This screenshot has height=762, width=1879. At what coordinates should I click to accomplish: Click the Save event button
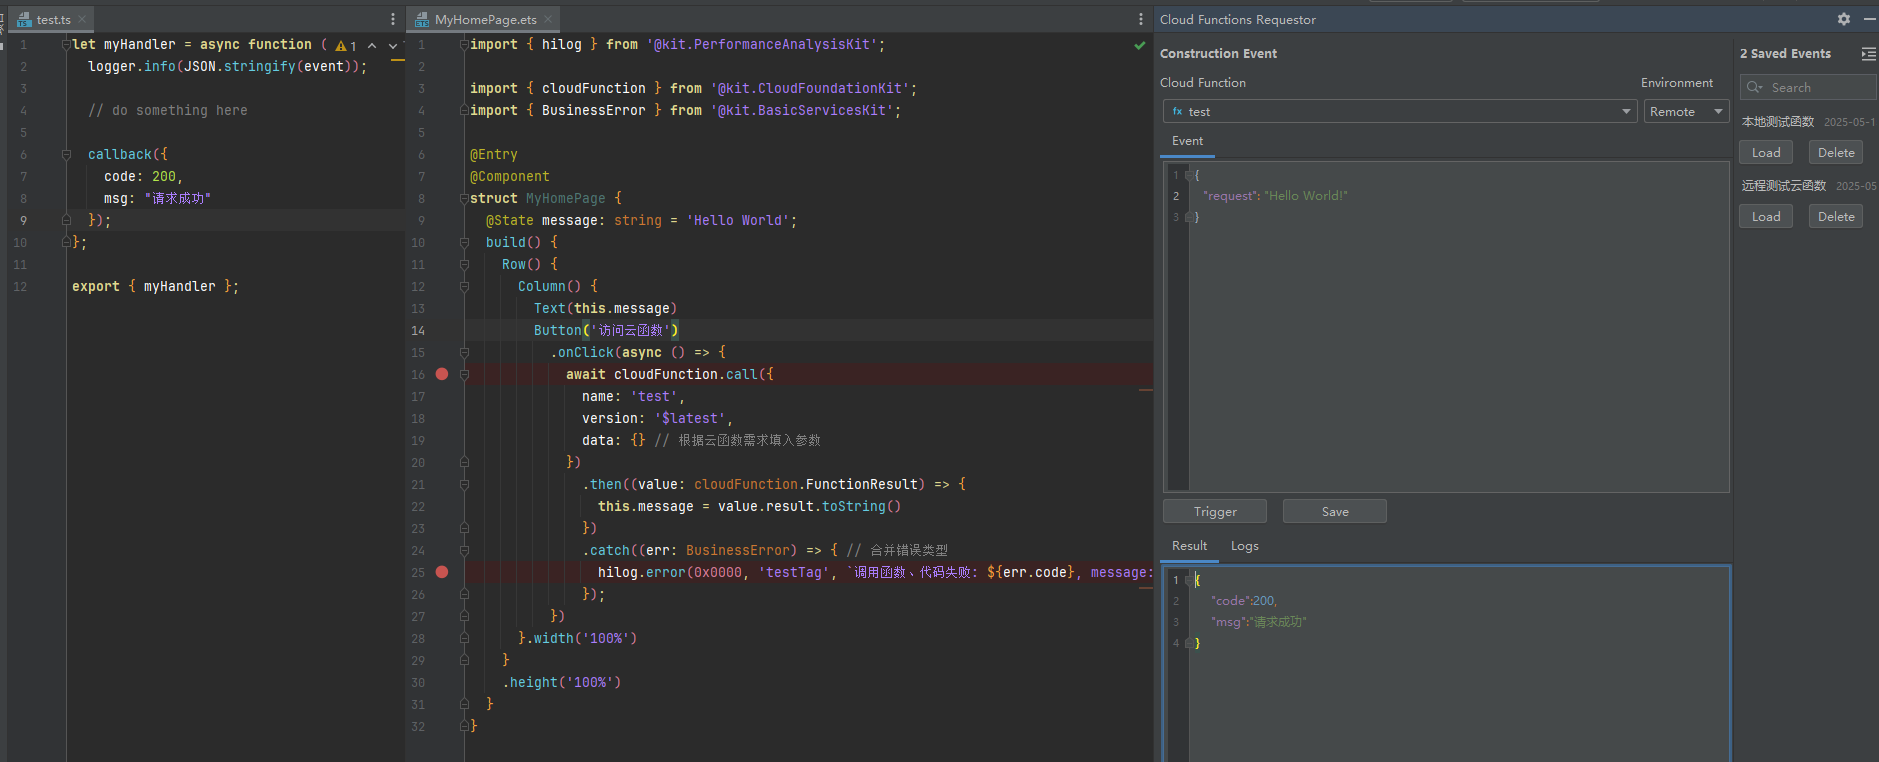[1335, 511]
